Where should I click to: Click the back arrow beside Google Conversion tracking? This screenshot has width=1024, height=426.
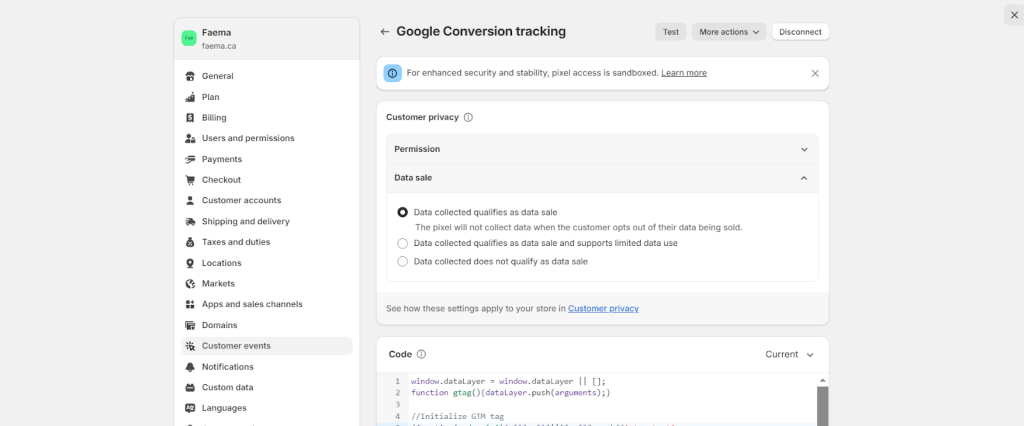(385, 32)
